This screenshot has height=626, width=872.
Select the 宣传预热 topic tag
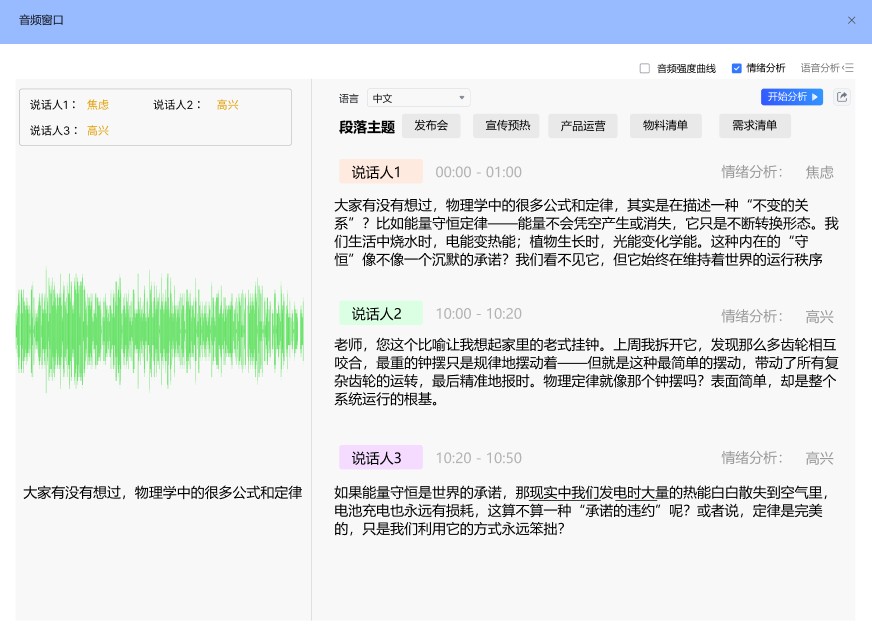[507, 126]
